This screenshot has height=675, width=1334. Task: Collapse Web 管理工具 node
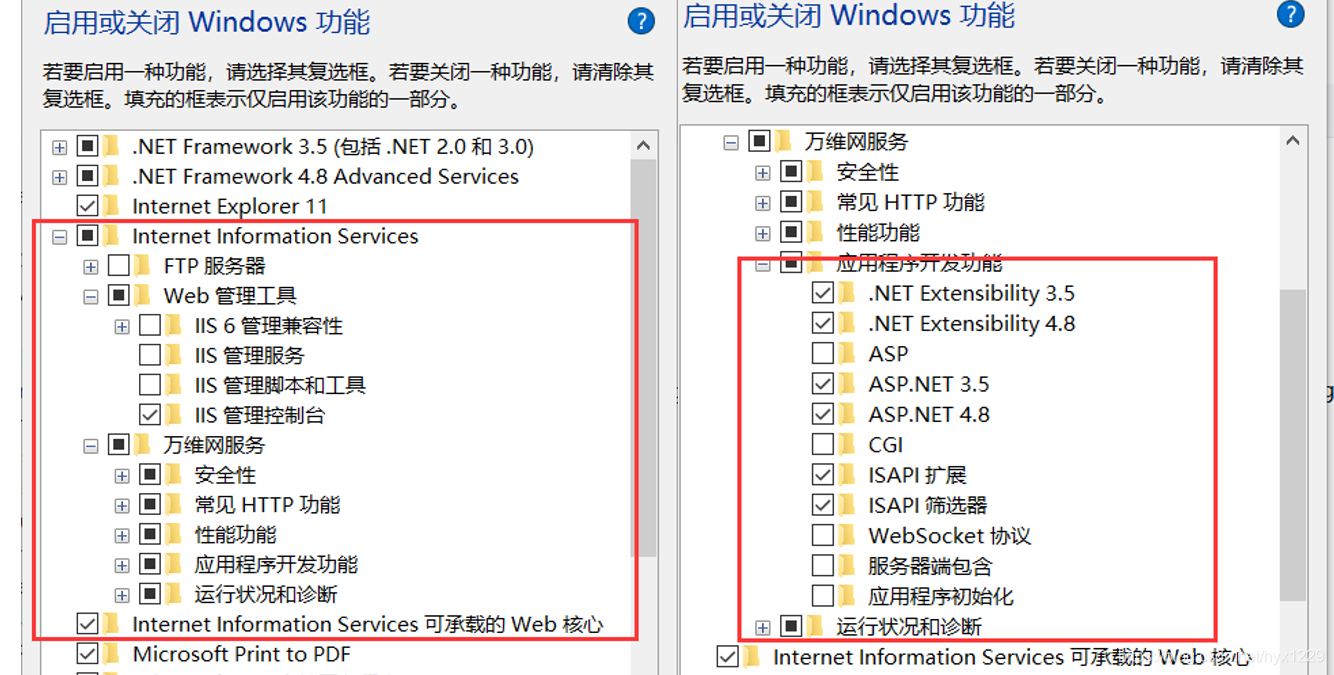91,296
